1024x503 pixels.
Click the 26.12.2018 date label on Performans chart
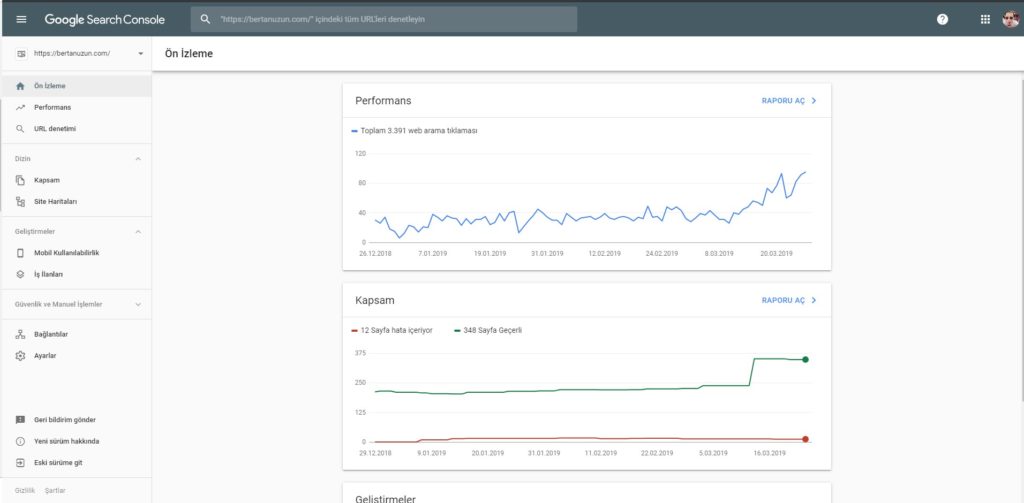[x=374, y=253]
